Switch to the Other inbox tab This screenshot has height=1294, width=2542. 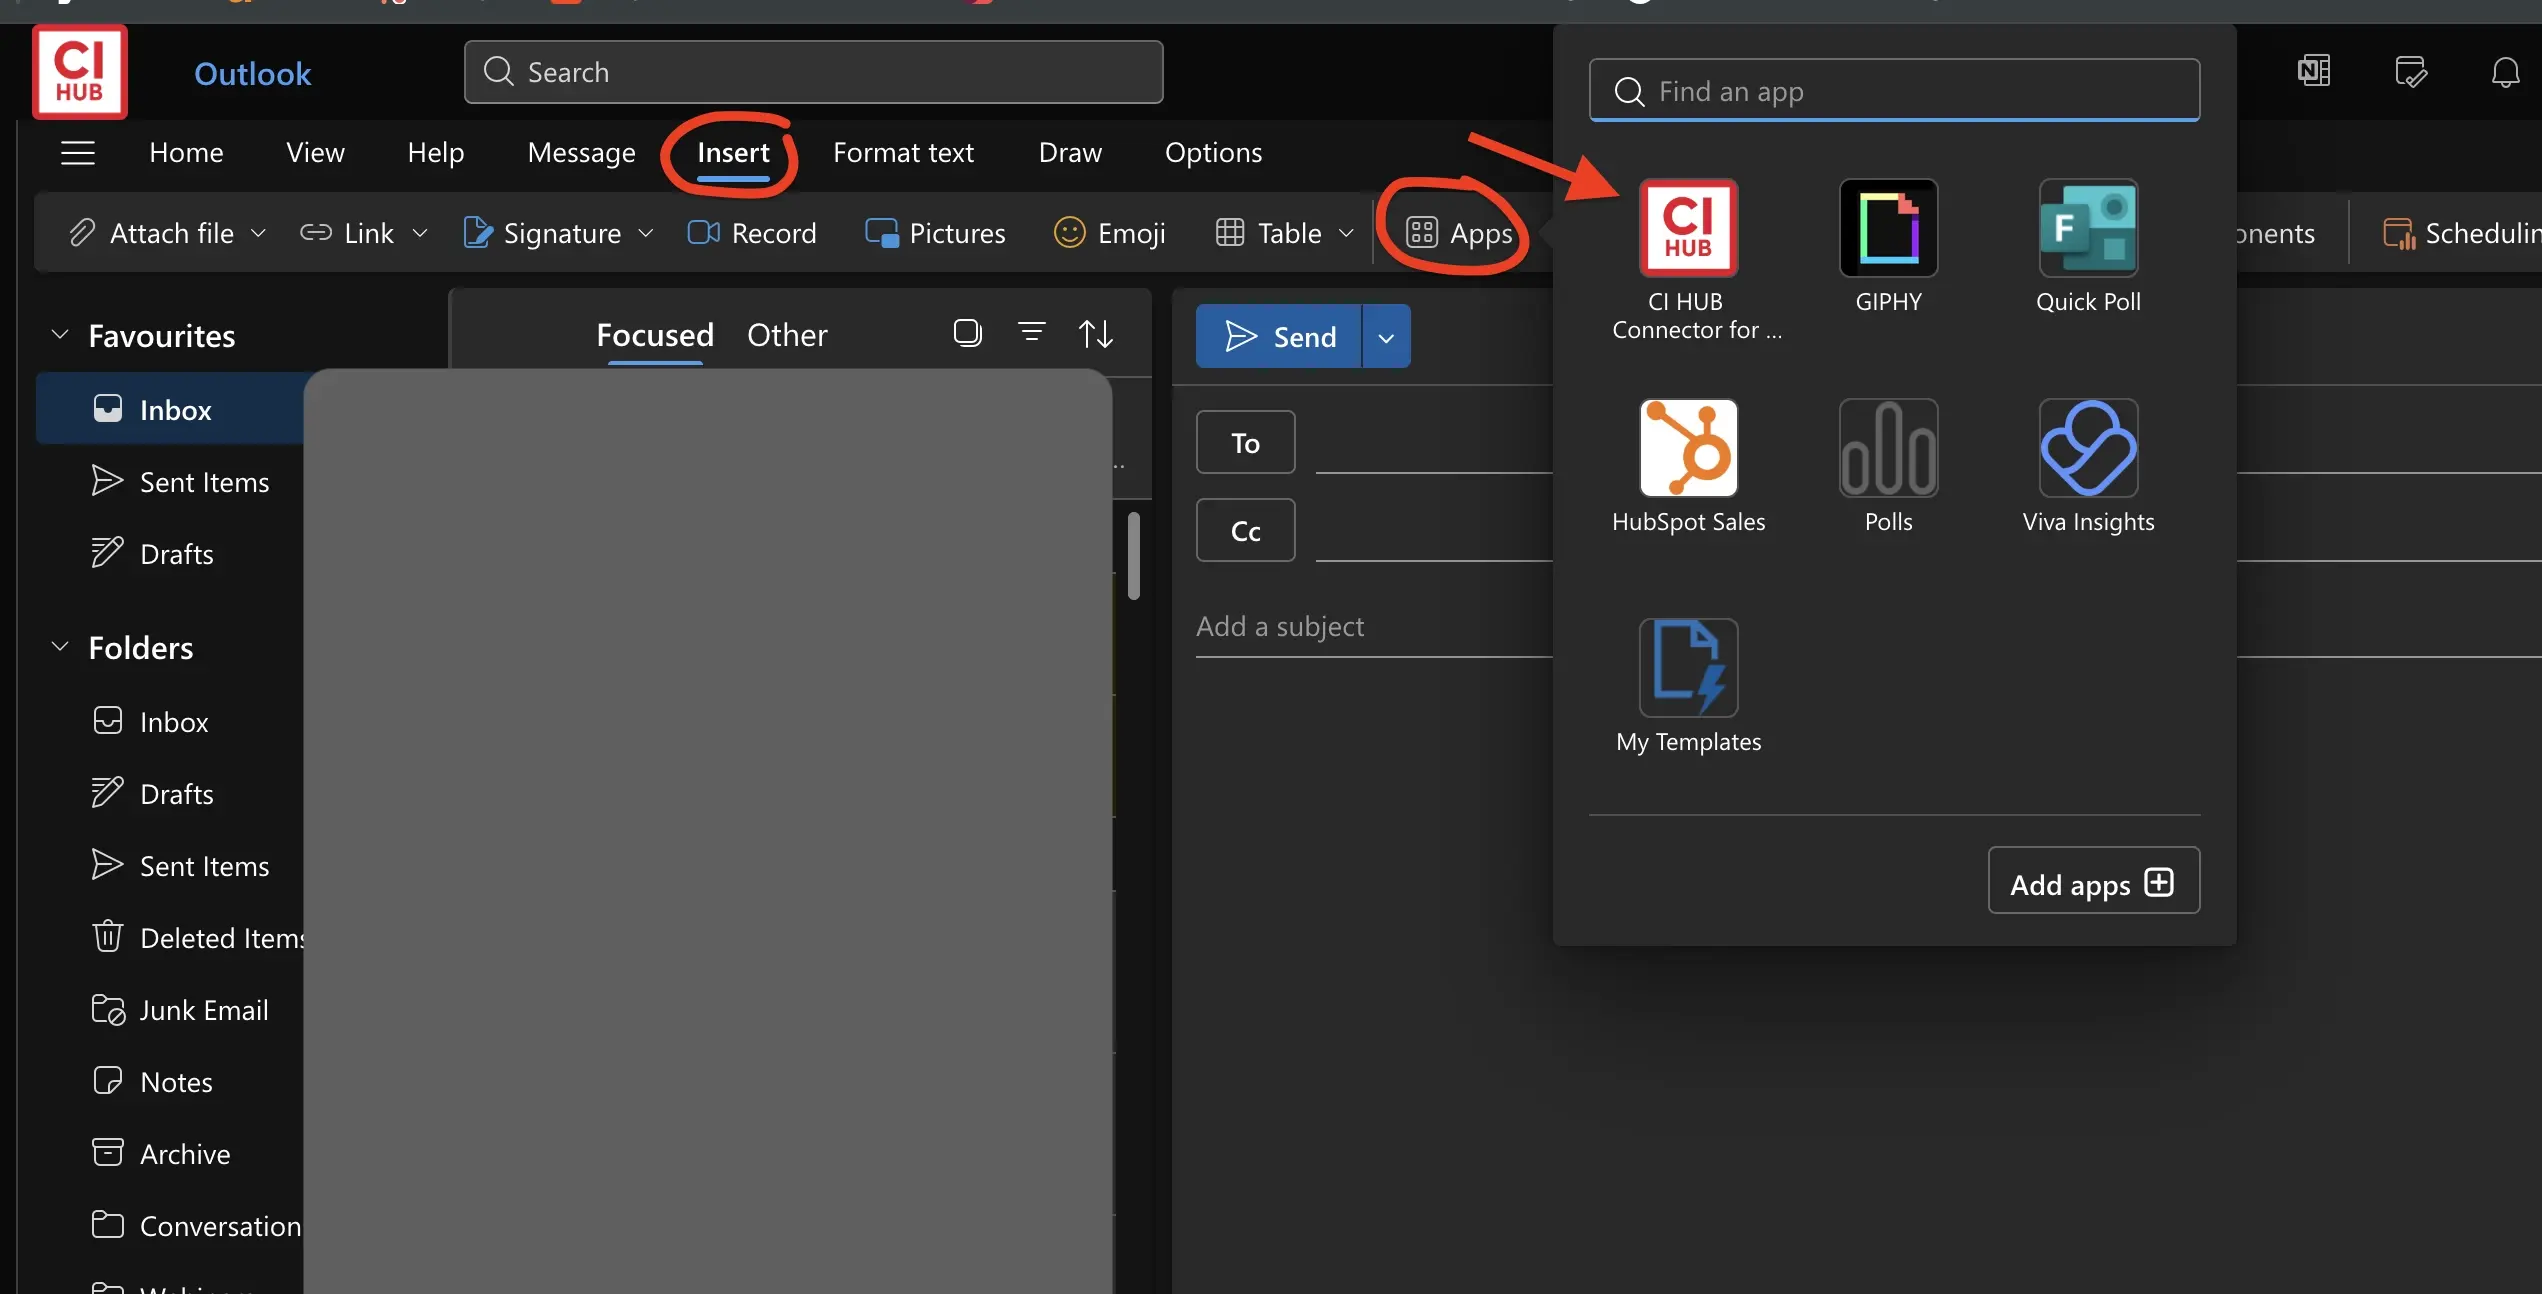pyautogui.click(x=787, y=334)
